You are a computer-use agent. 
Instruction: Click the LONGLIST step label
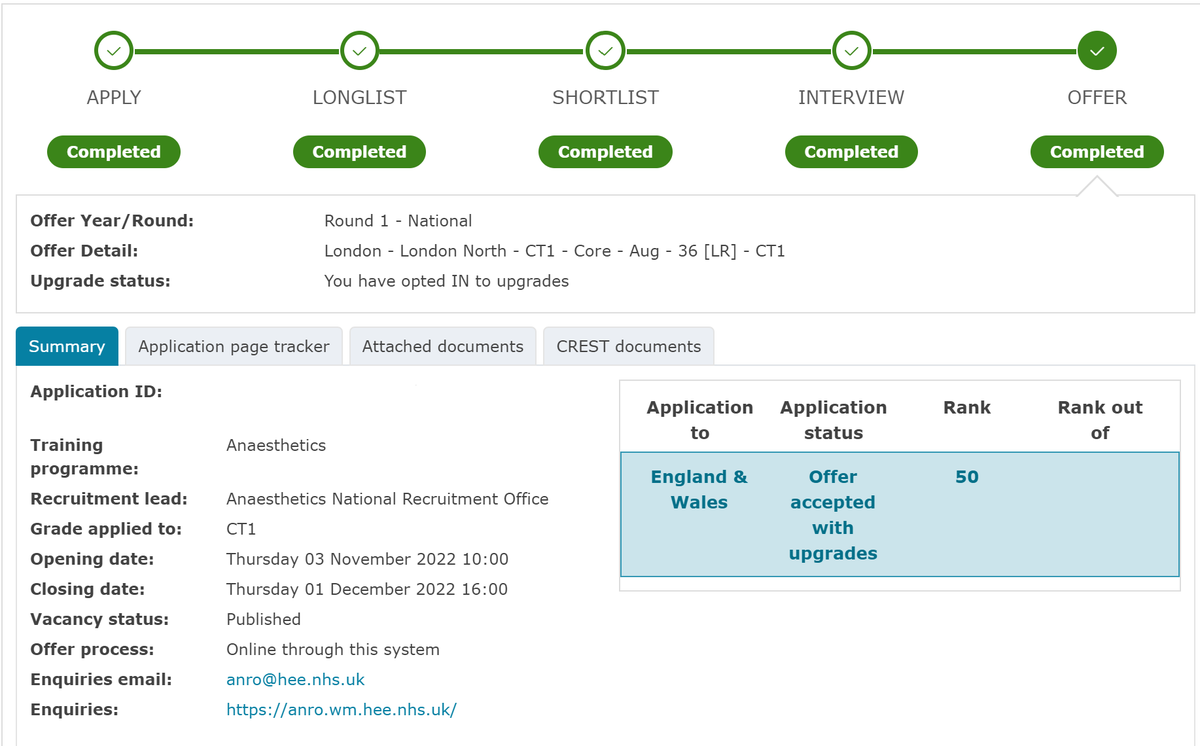coord(359,98)
